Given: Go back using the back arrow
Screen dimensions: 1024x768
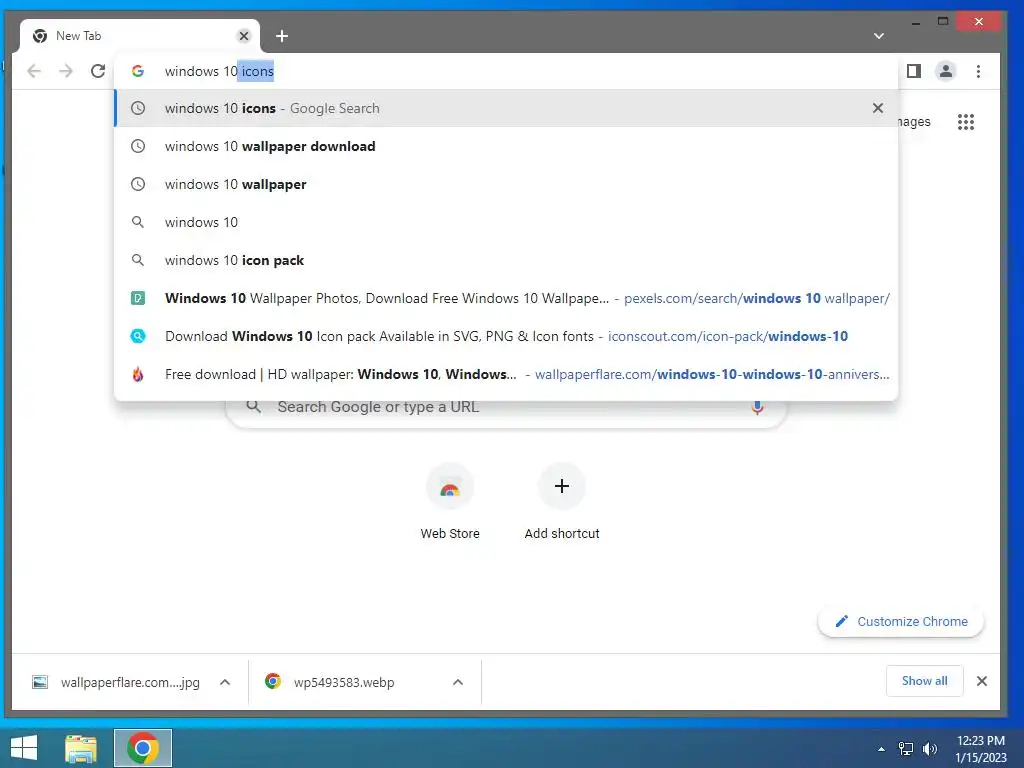Looking at the screenshot, I should pos(34,71).
